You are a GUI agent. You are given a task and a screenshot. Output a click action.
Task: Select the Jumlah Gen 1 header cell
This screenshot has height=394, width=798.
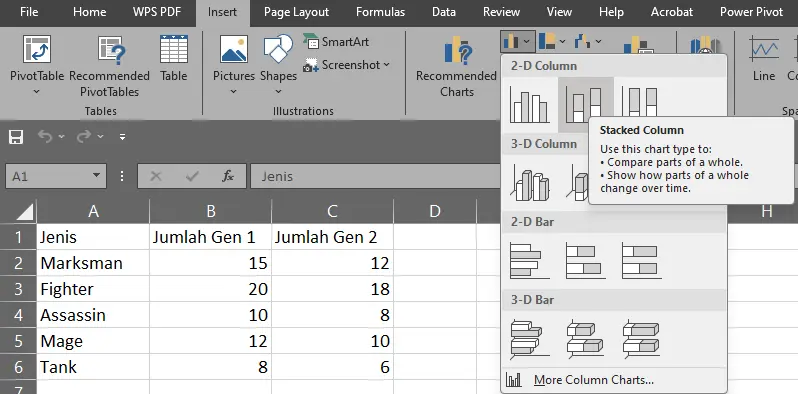click(x=211, y=237)
